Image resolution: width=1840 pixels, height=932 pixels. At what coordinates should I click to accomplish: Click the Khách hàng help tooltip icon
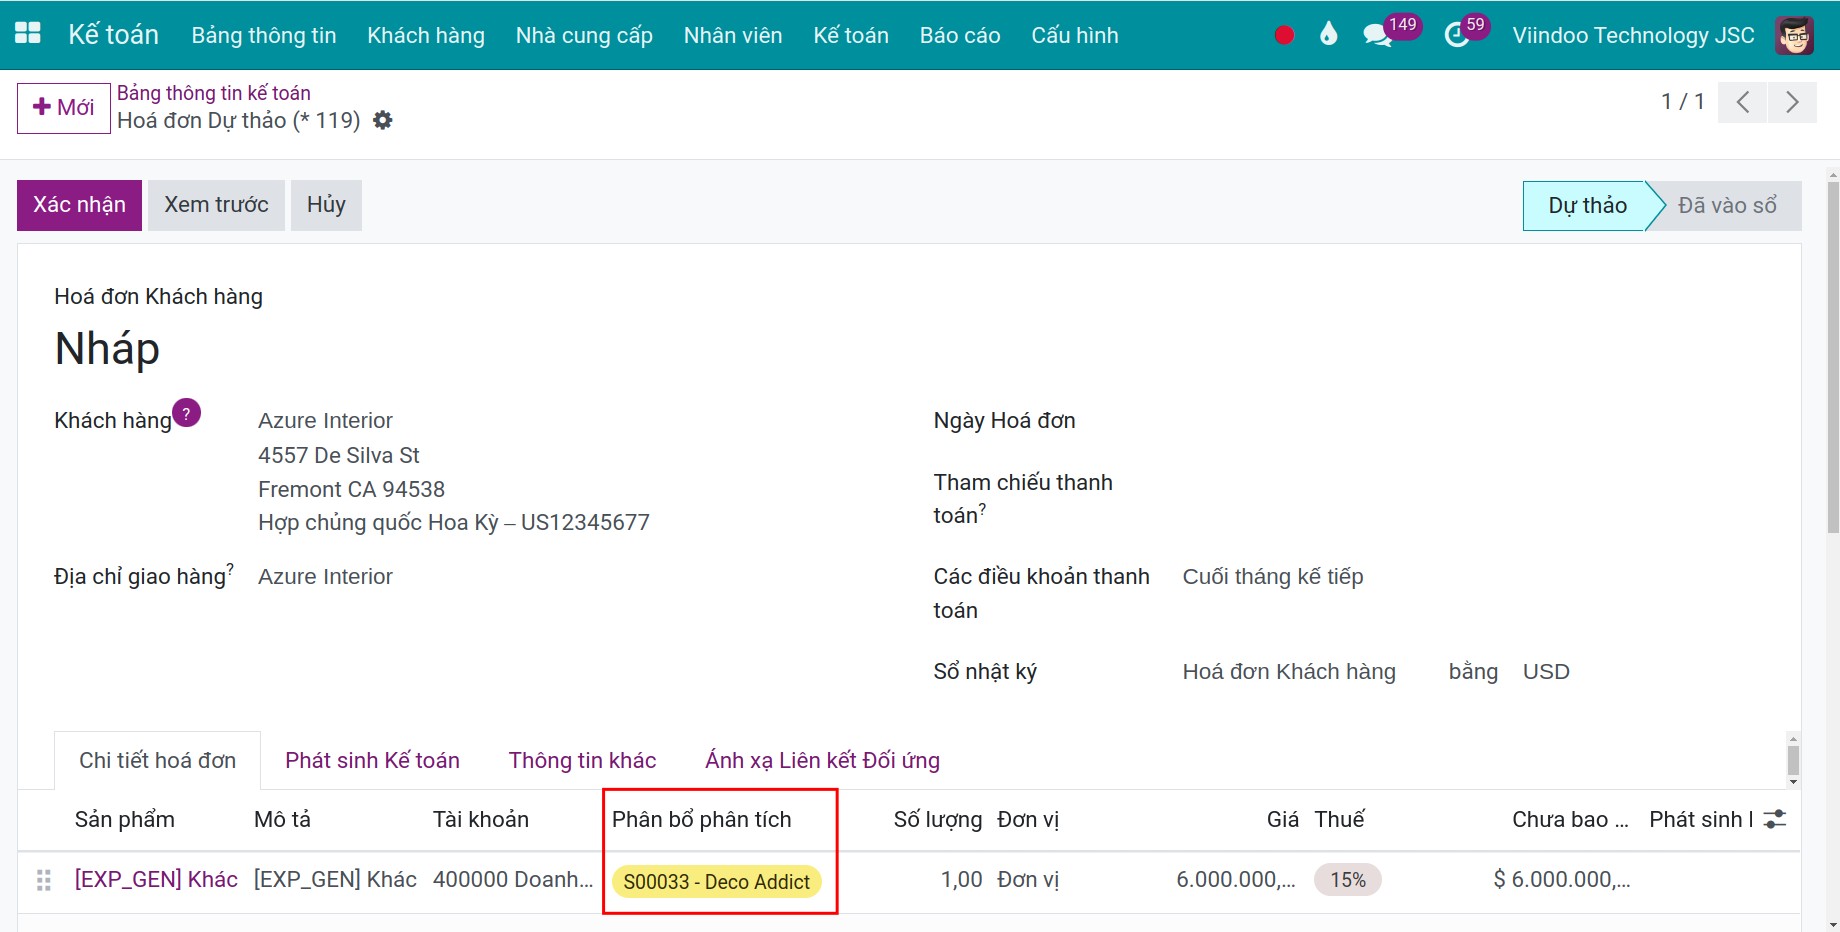point(187,412)
